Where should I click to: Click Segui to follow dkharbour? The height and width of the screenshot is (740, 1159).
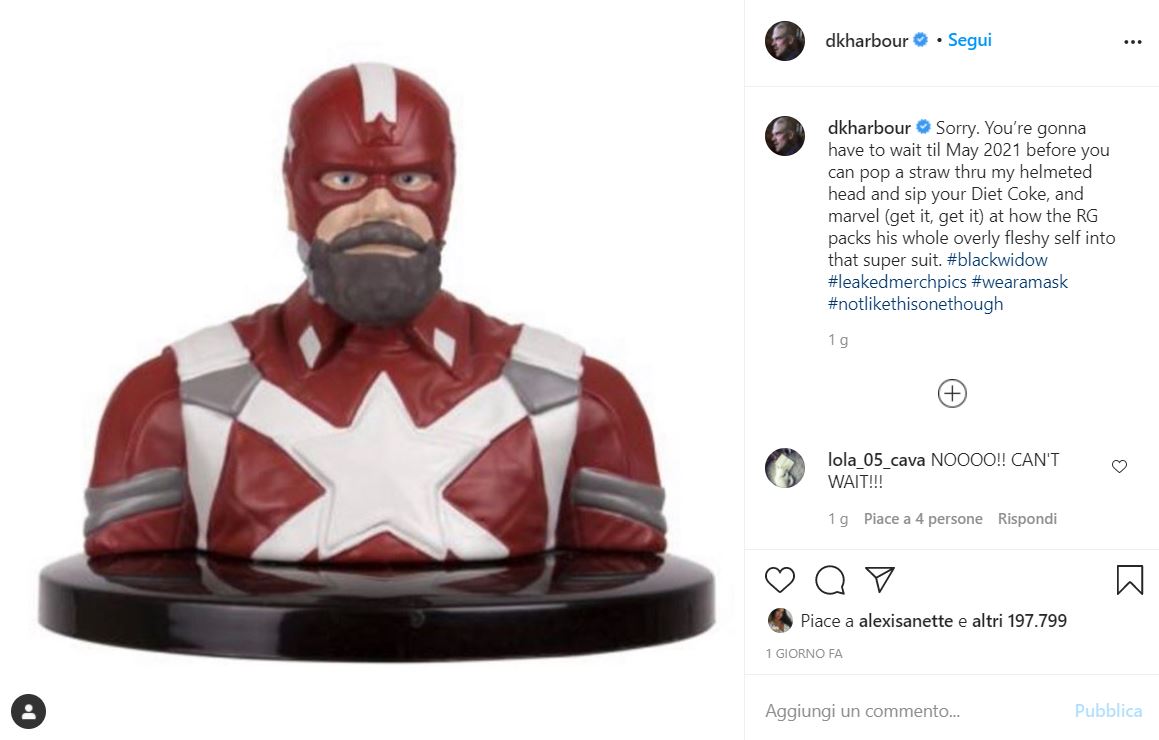[x=970, y=40]
